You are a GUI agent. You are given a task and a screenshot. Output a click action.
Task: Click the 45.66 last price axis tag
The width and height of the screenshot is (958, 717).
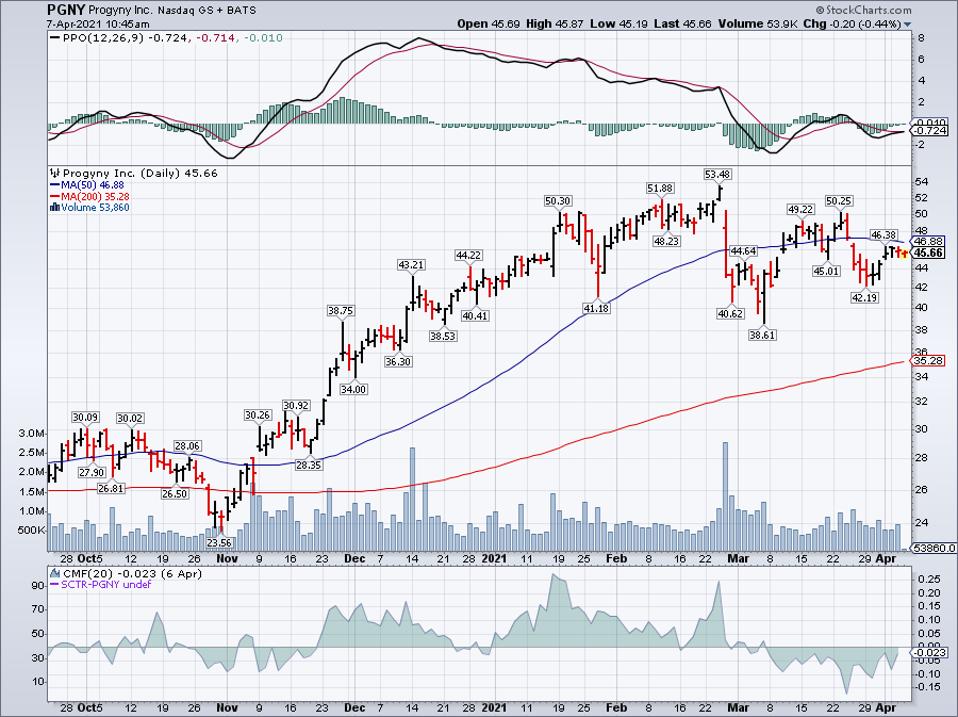tap(929, 253)
